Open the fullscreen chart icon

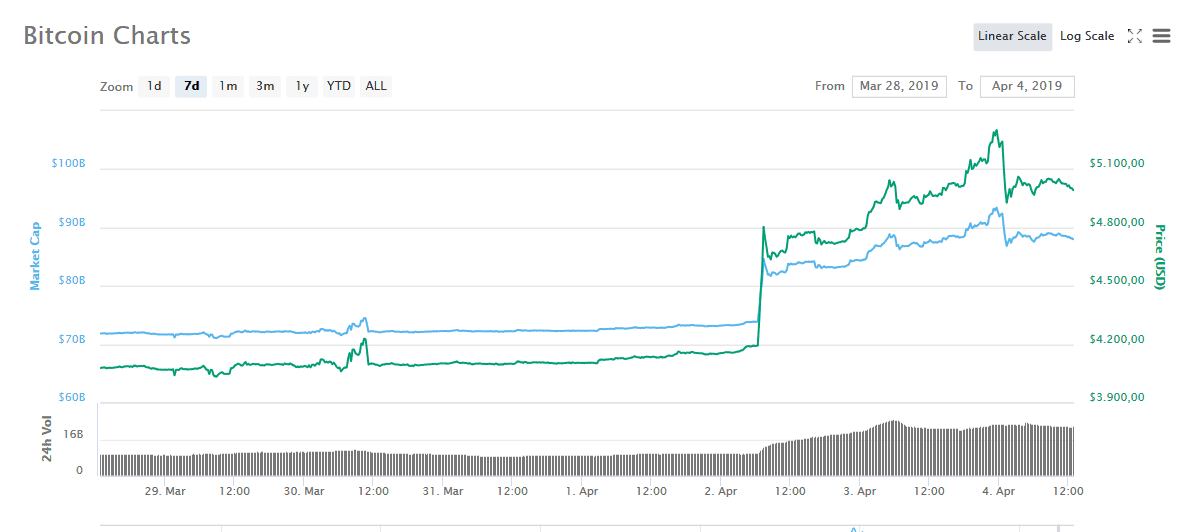point(1134,36)
